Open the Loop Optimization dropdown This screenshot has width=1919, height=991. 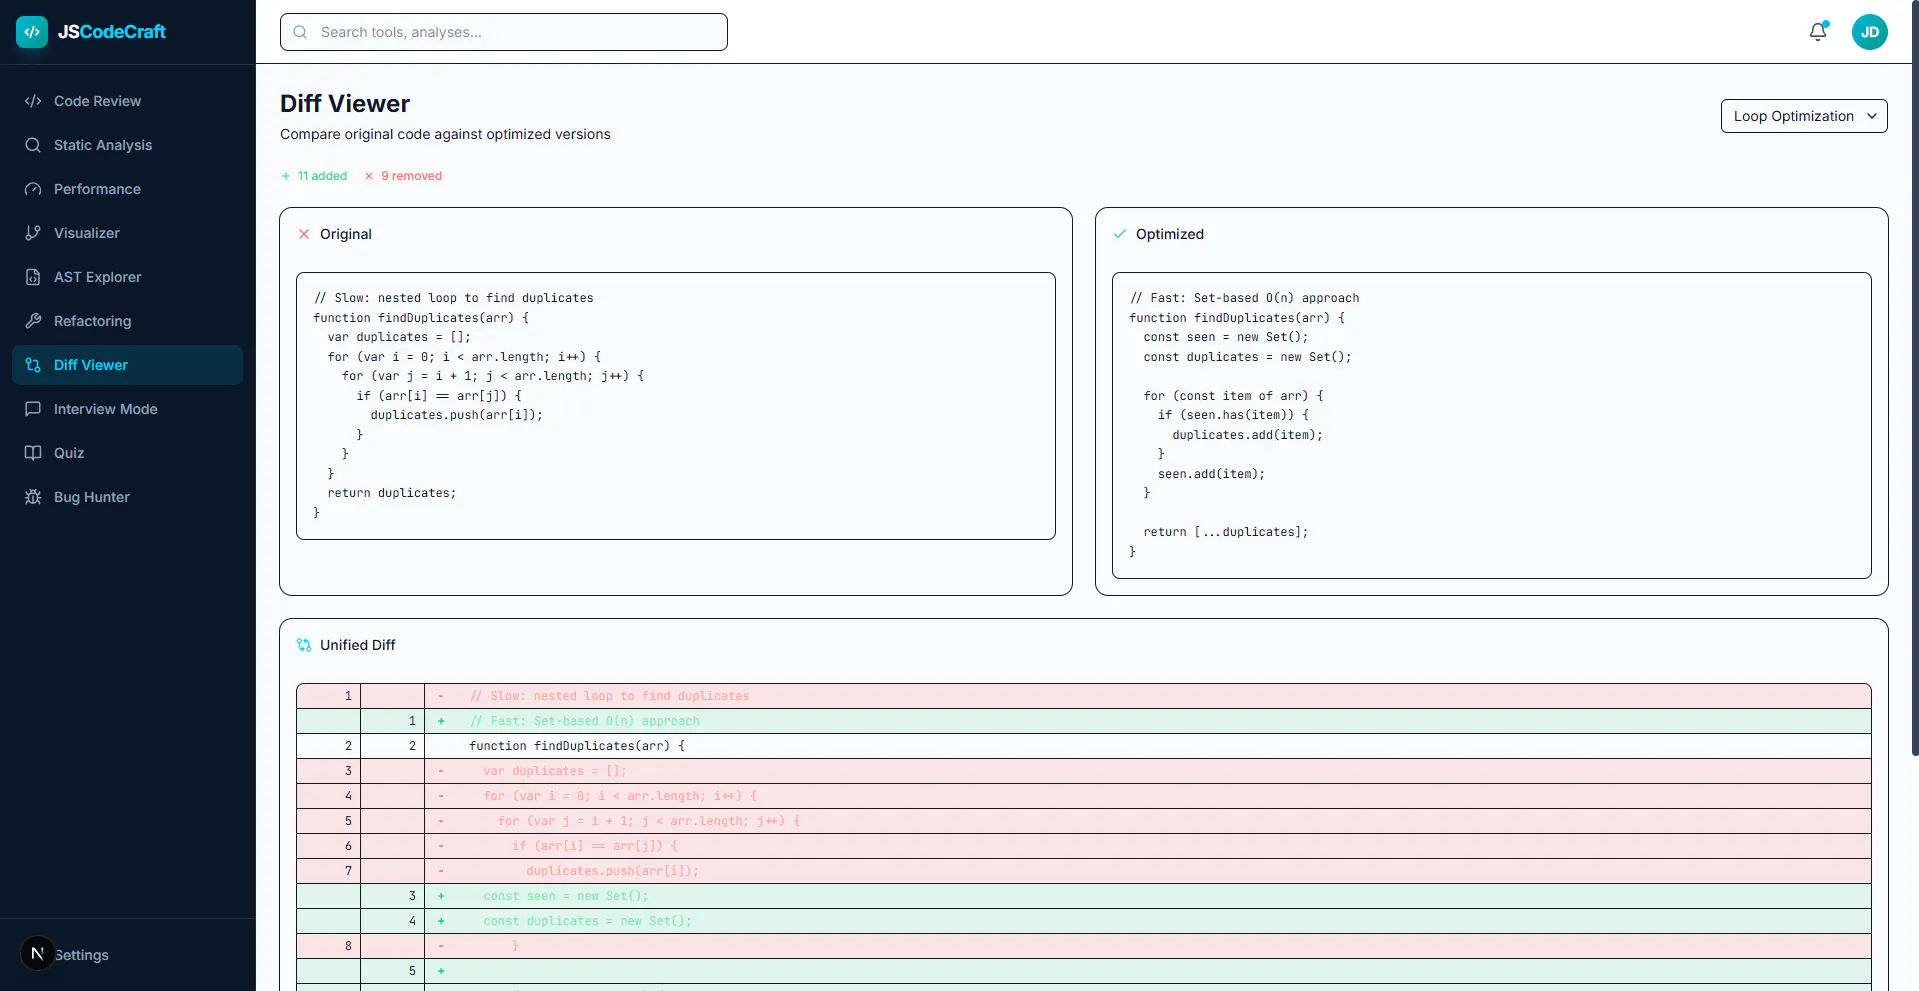tap(1803, 116)
